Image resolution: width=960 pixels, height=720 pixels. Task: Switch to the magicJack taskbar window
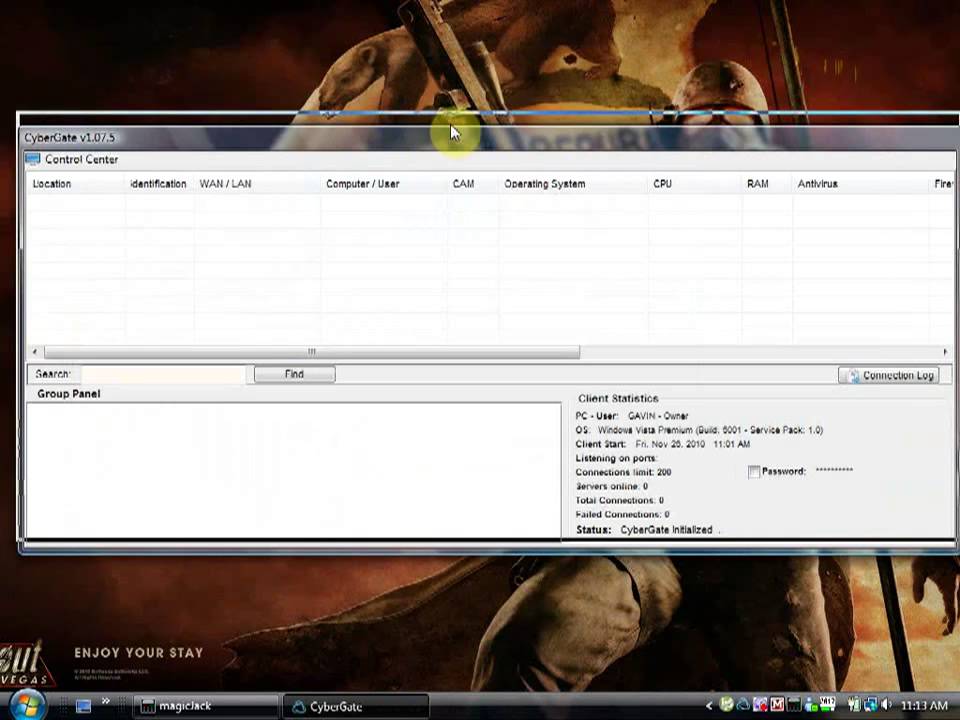206,706
